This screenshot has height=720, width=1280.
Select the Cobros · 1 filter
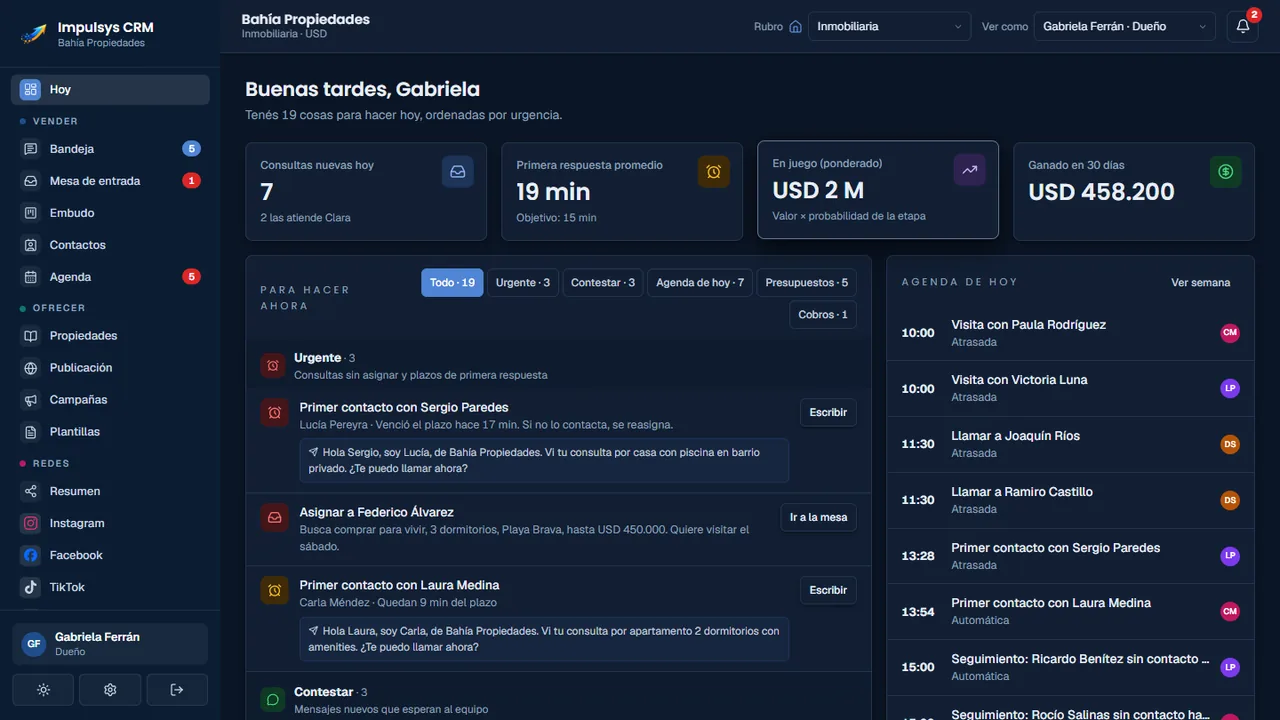[x=823, y=315]
